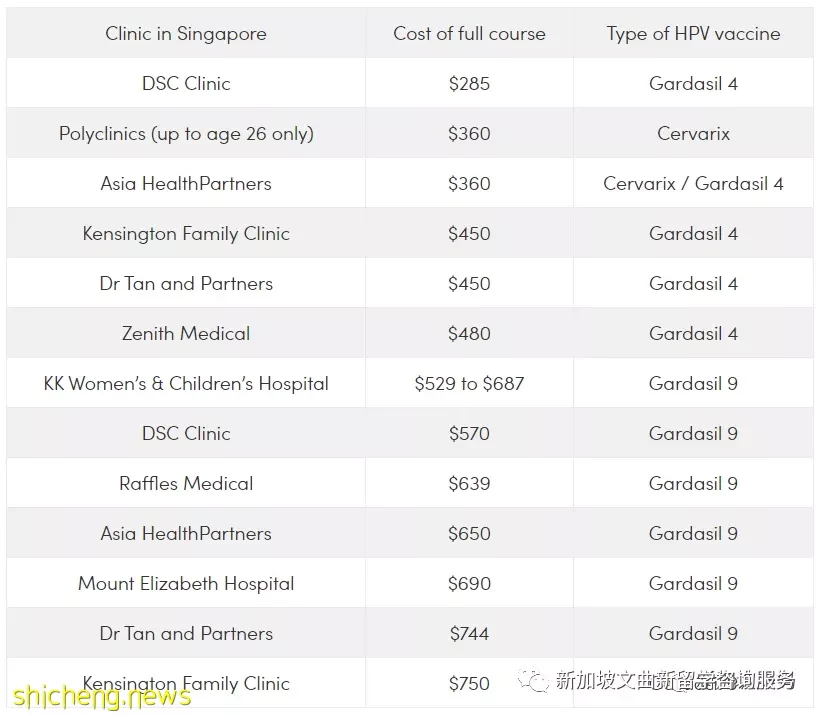Viewport: 822px width, 716px height.
Task: Click Gardasil 4 in the Dr Tan row
Action: [693, 284]
